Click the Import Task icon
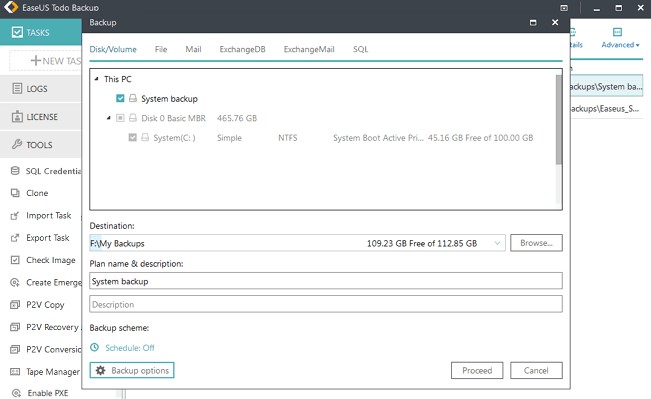 point(15,215)
